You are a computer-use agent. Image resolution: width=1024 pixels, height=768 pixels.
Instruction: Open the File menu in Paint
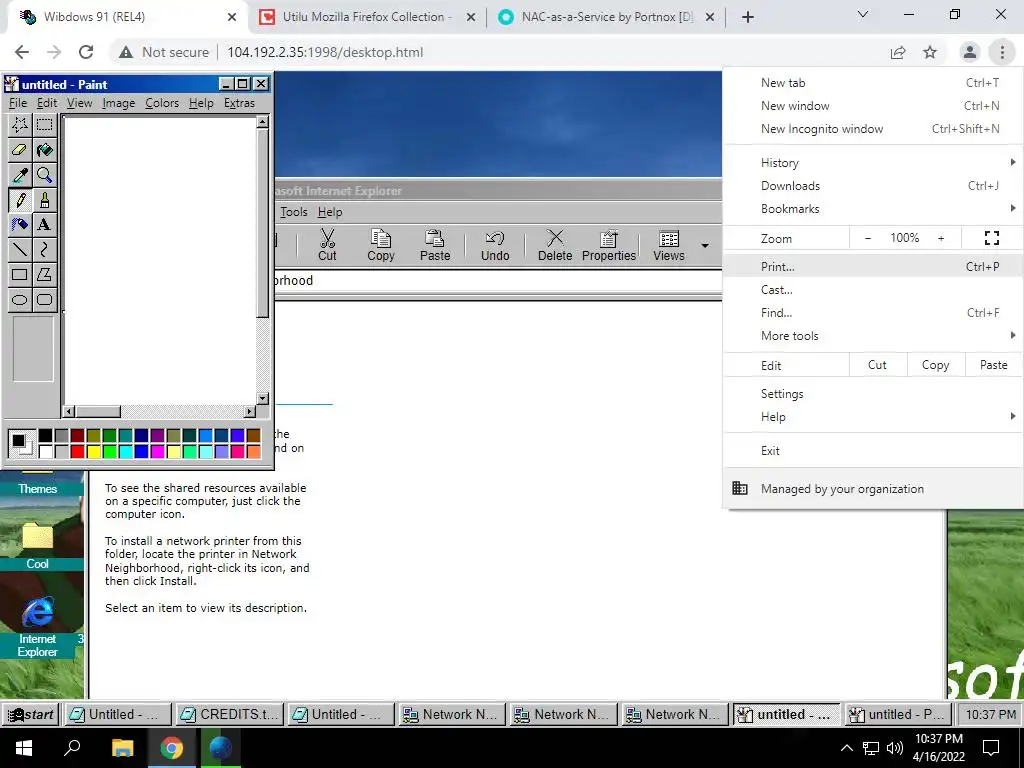point(18,103)
